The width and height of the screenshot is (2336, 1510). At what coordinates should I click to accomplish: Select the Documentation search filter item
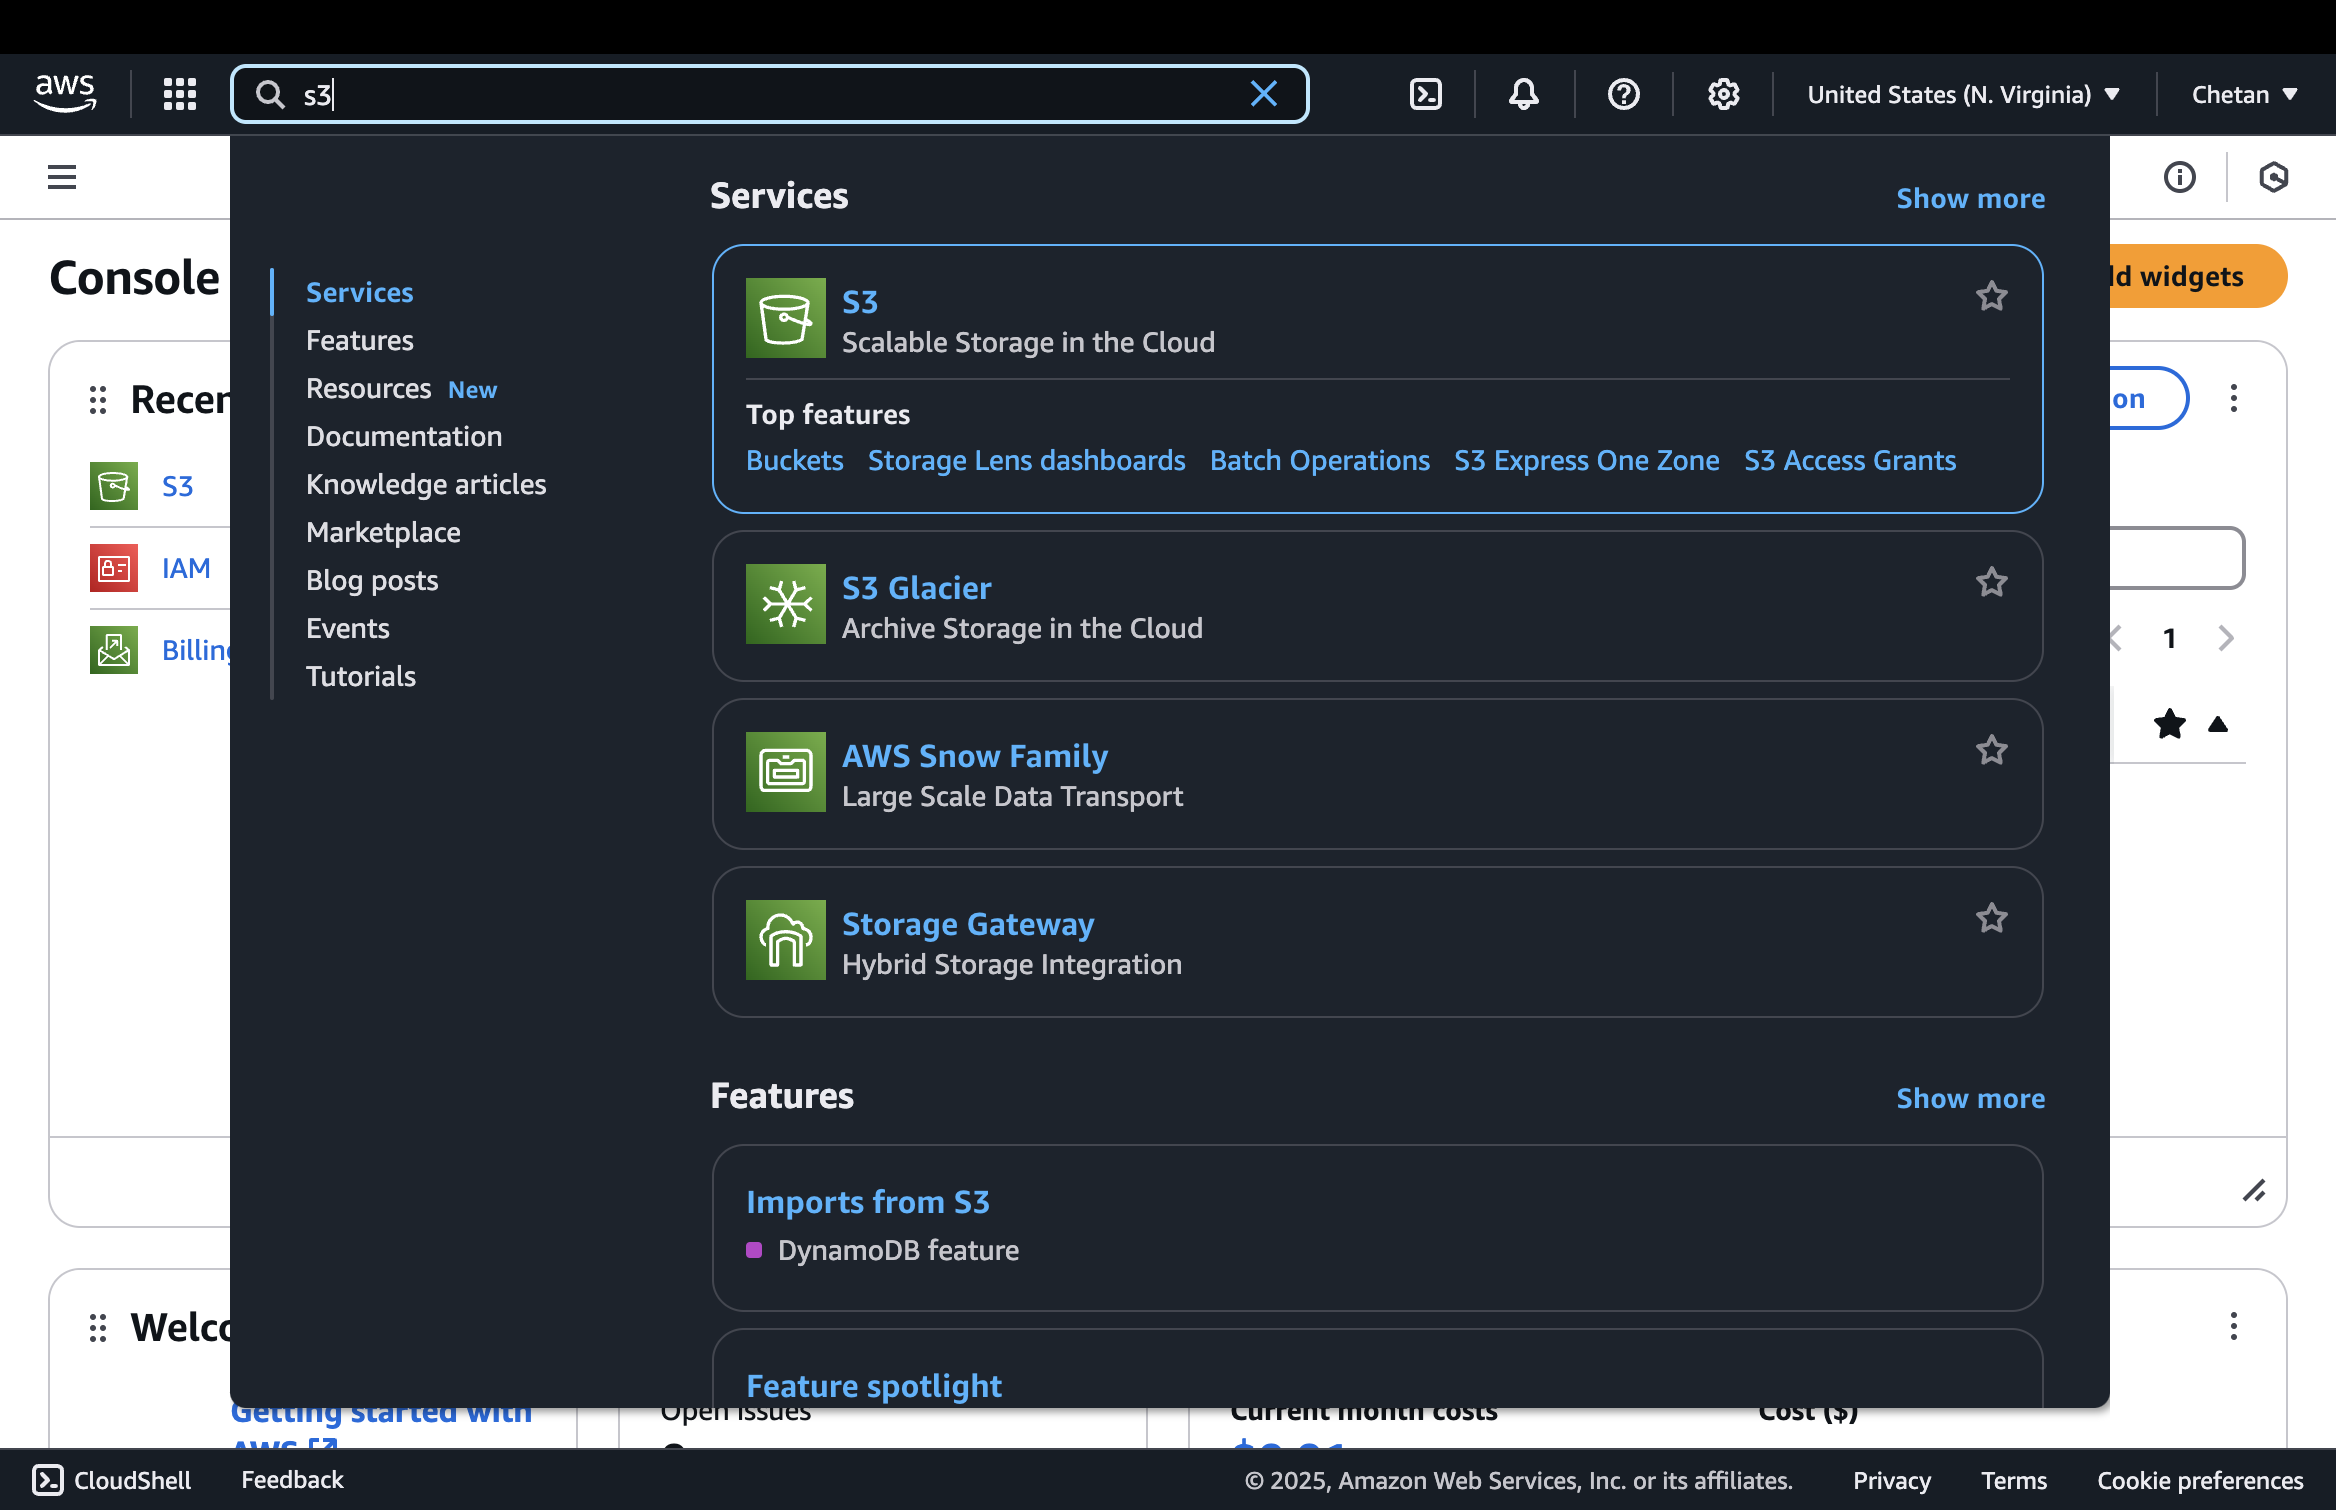[x=404, y=436]
